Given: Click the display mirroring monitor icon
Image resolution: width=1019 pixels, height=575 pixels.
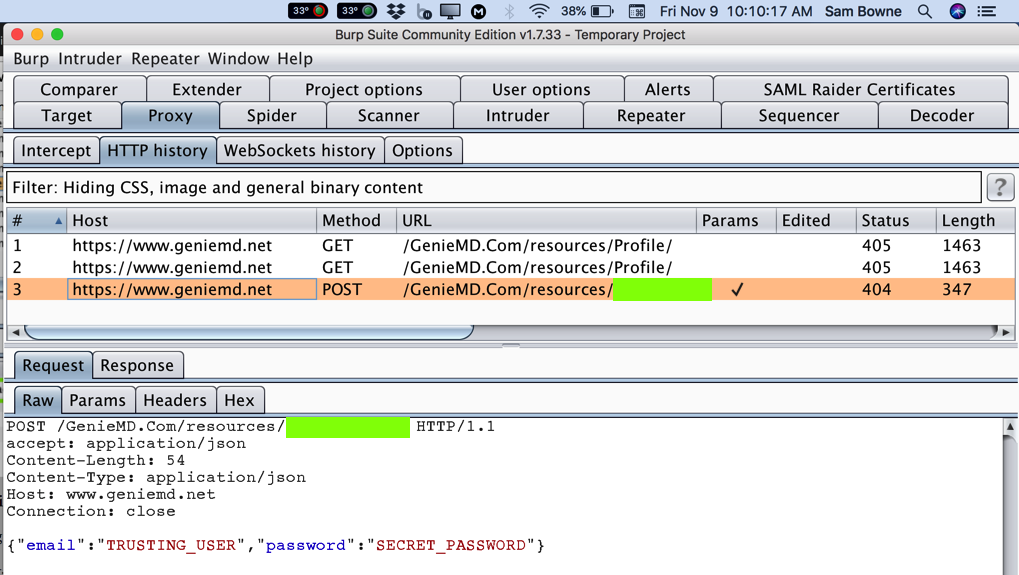Looking at the screenshot, I should tap(451, 11).
